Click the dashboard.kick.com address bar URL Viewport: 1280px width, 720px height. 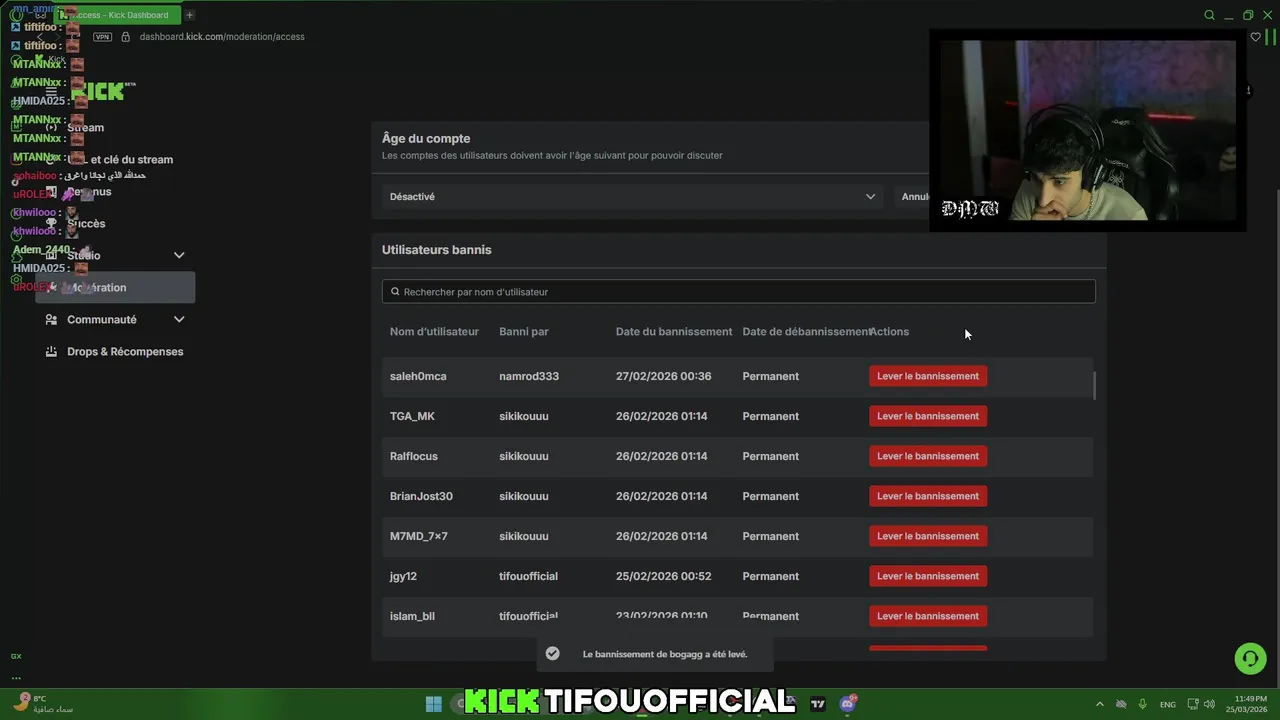[x=222, y=37]
